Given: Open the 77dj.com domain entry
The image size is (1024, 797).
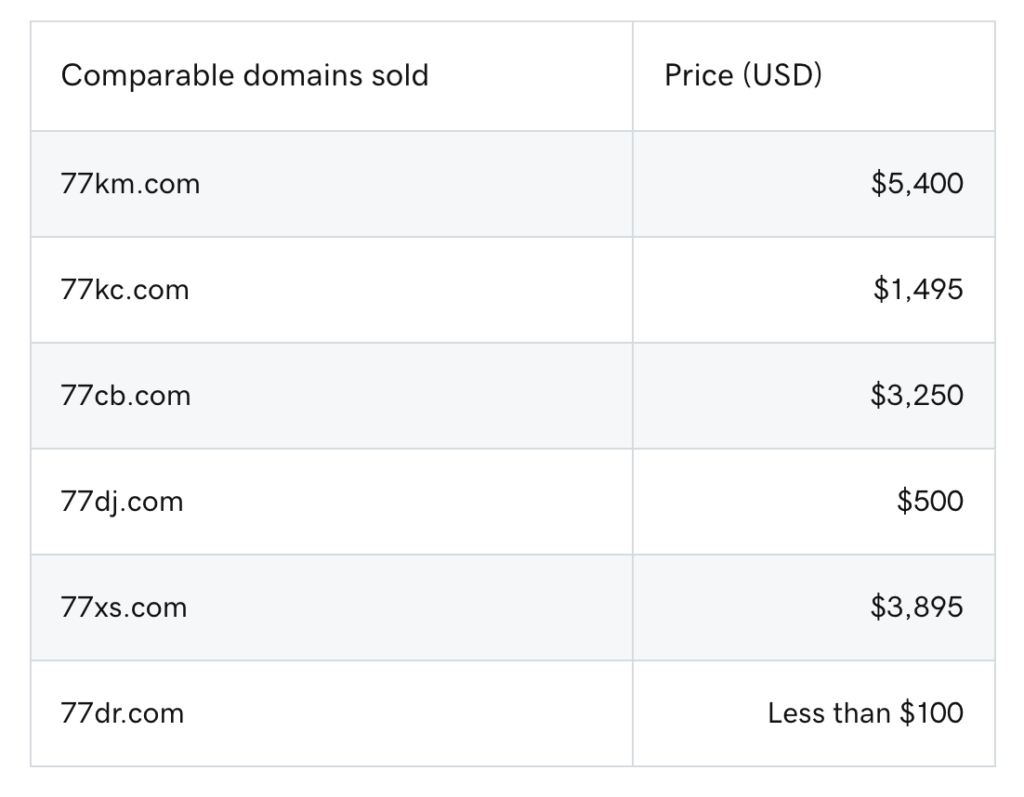Looking at the screenshot, I should click(x=122, y=501).
